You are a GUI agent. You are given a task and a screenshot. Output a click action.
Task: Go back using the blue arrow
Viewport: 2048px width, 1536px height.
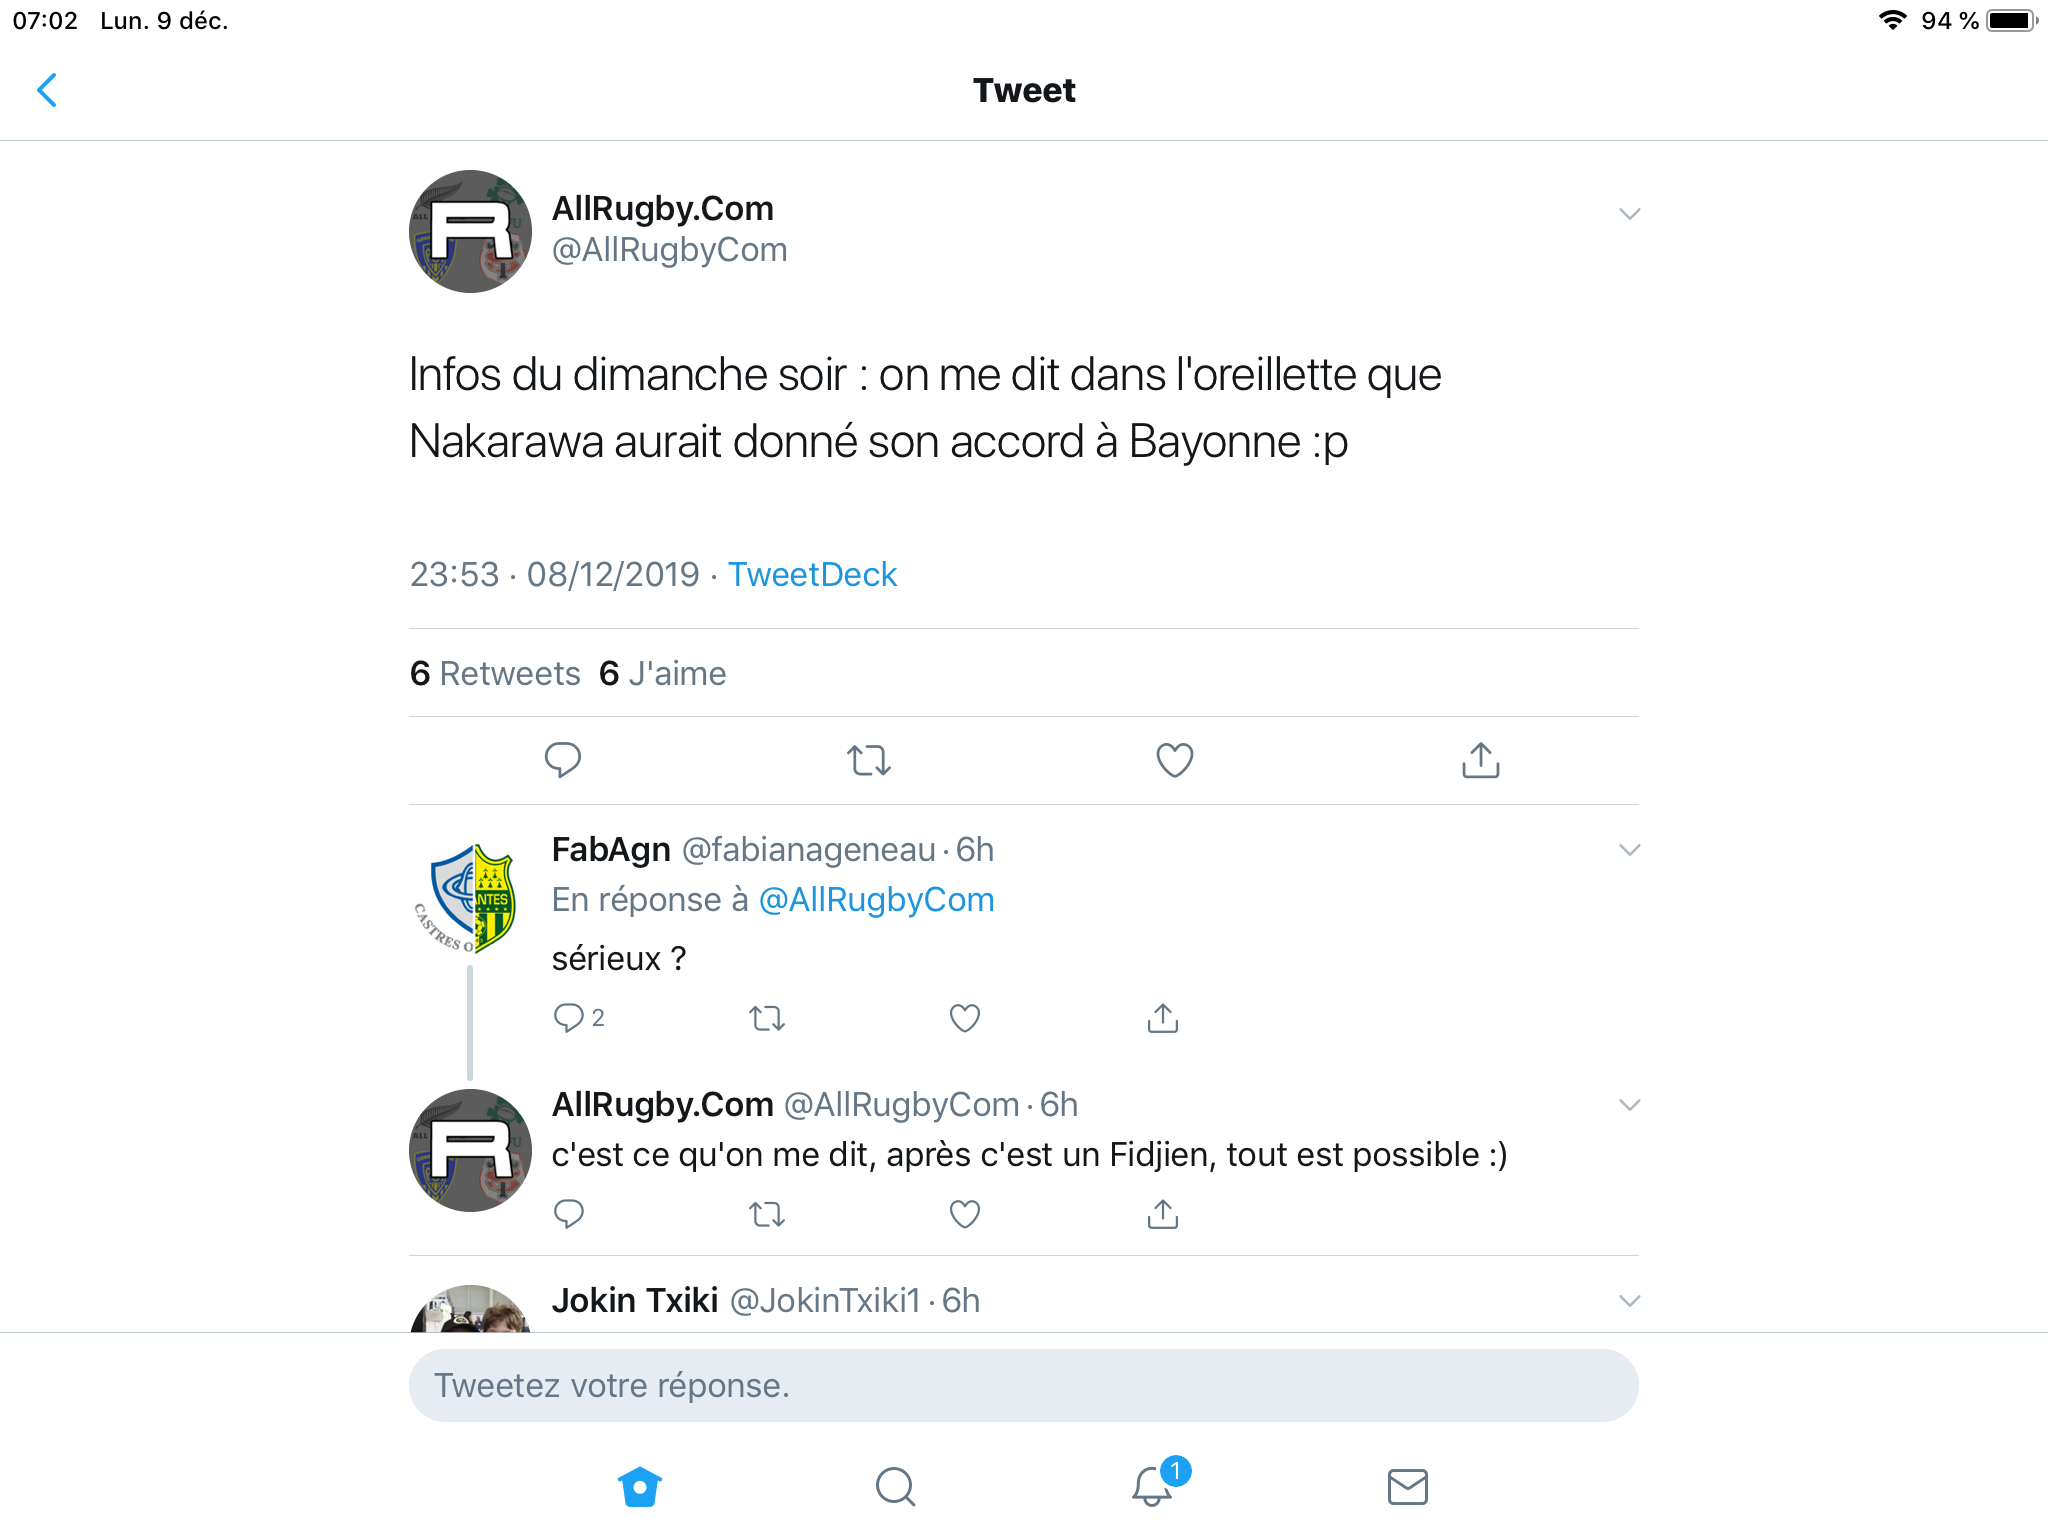[x=46, y=90]
